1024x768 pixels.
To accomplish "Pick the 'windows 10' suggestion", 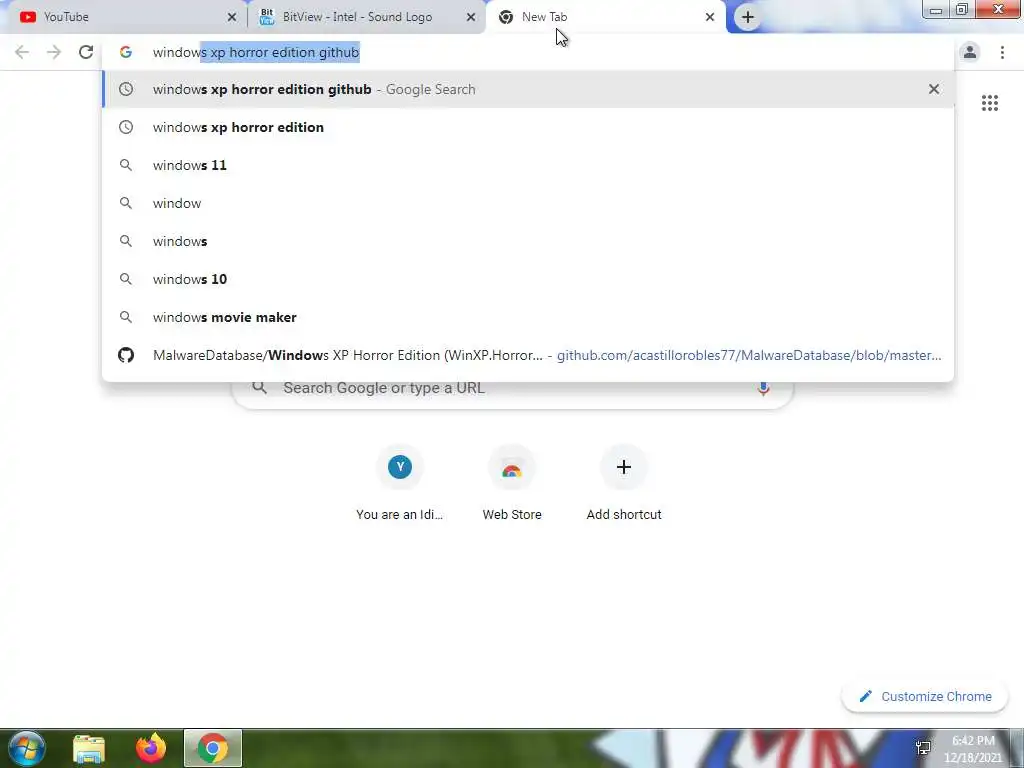I will point(528,279).
